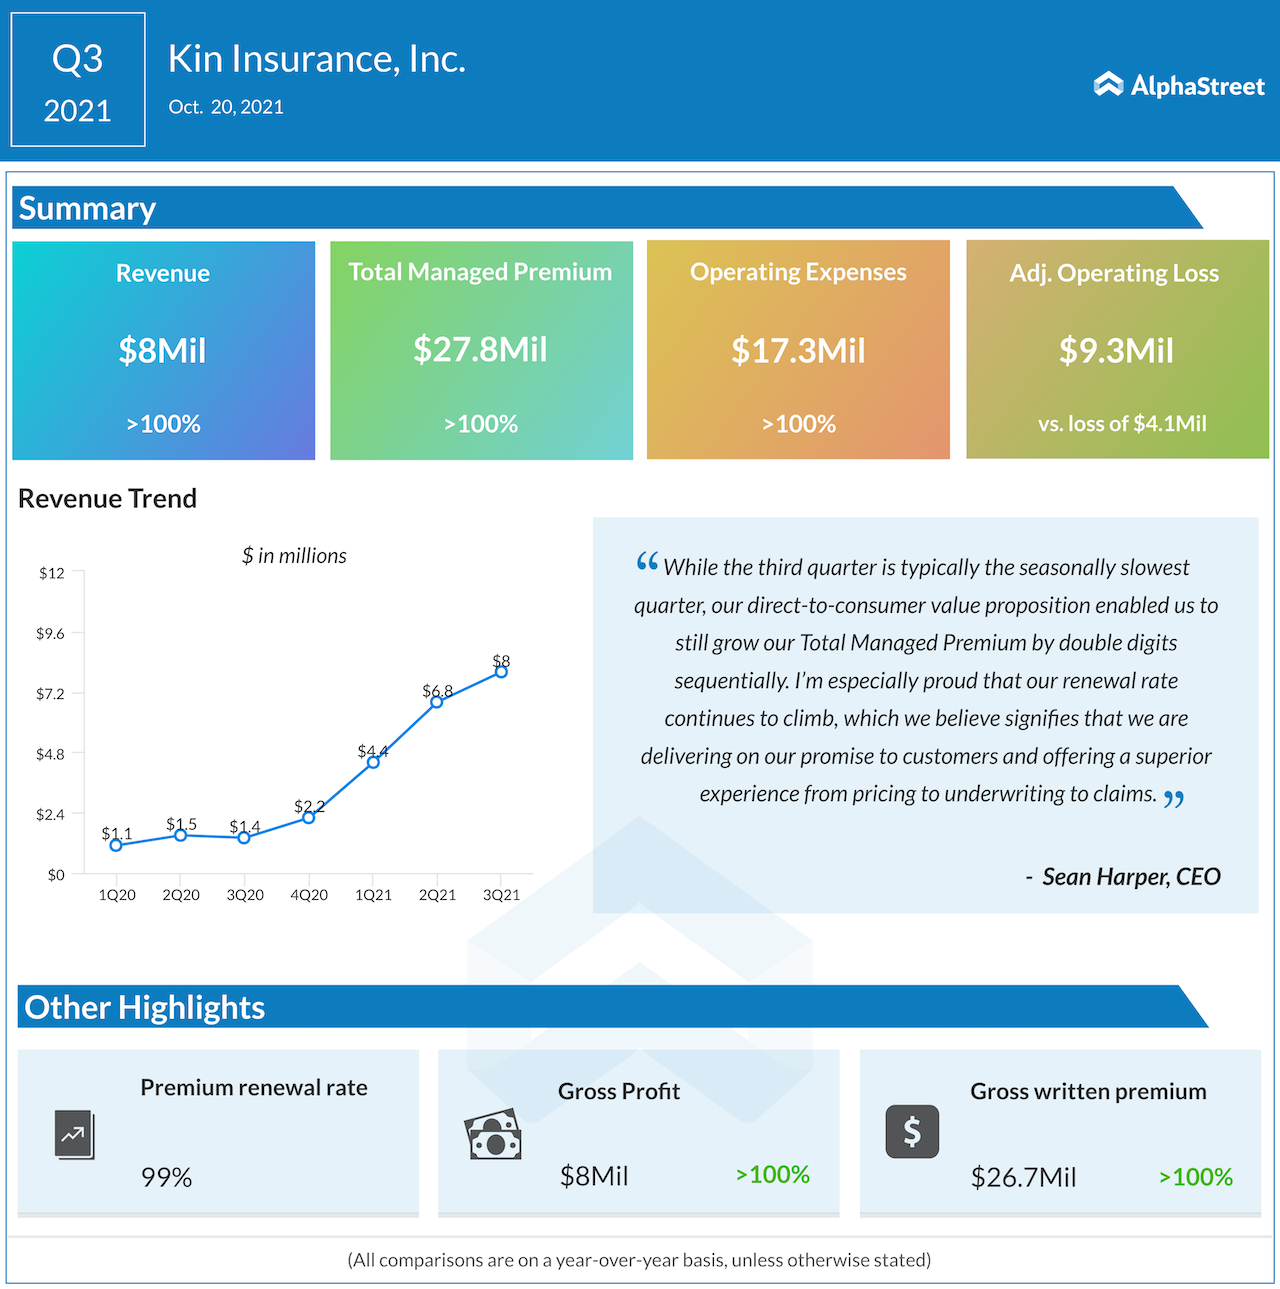Click the 99% renewal rate value
The height and width of the screenshot is (1289, 1280).
[166, 1177]
